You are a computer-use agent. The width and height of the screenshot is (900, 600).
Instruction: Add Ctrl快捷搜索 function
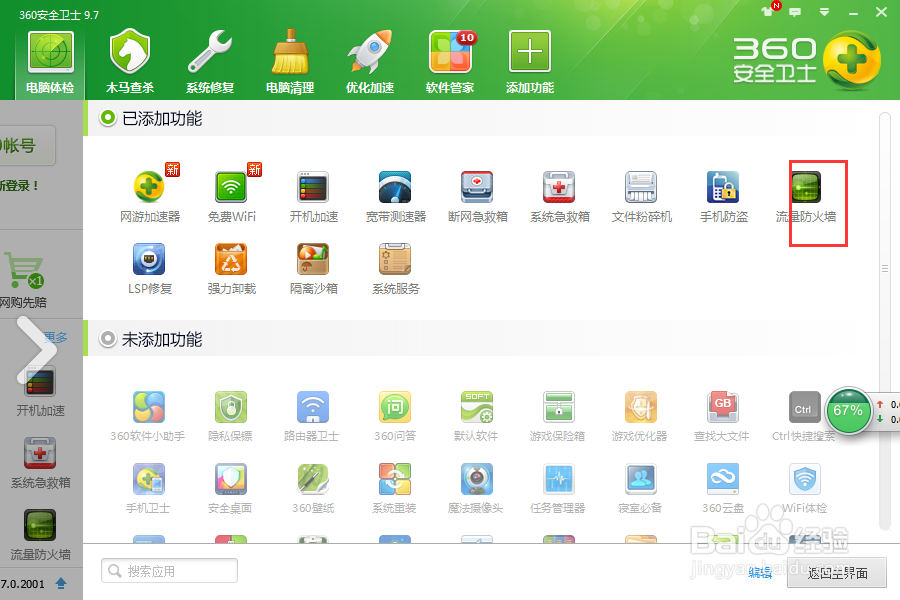pos(804,416)
